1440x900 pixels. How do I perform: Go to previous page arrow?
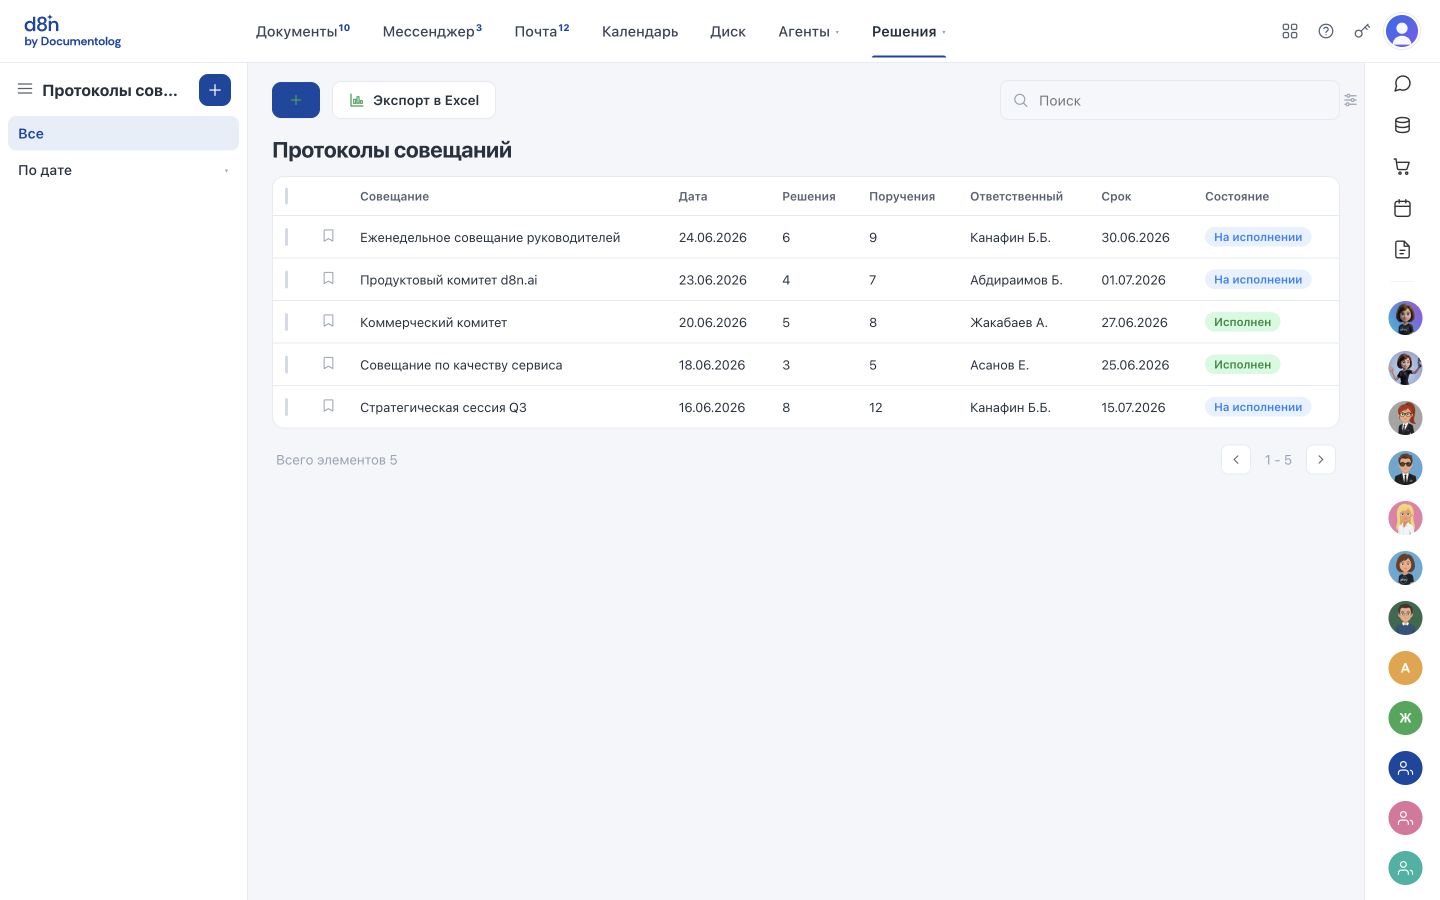pyautogui.click(x=1236, y=460)
